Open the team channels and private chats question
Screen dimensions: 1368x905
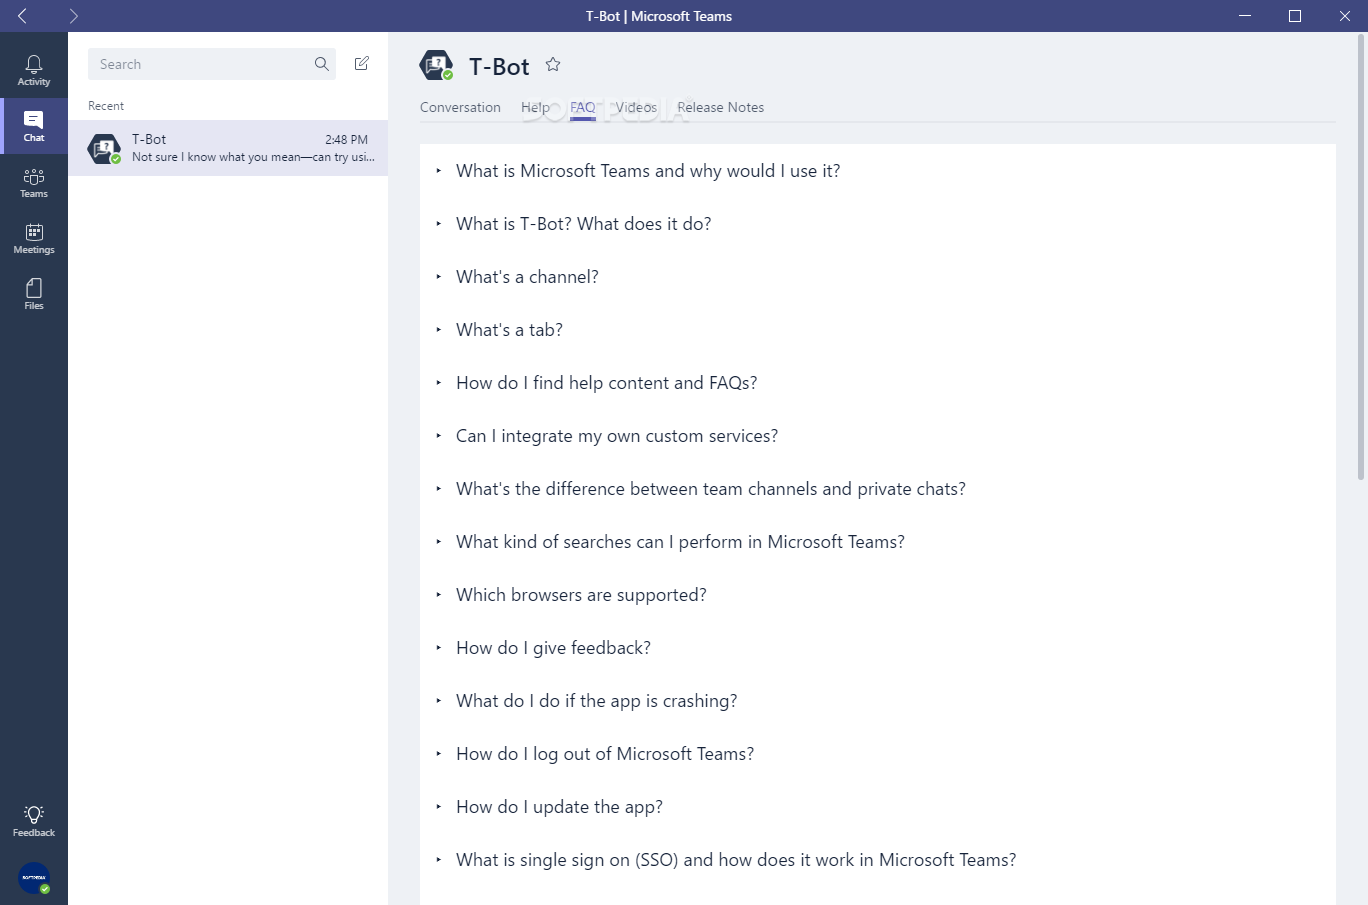[711, 489]
